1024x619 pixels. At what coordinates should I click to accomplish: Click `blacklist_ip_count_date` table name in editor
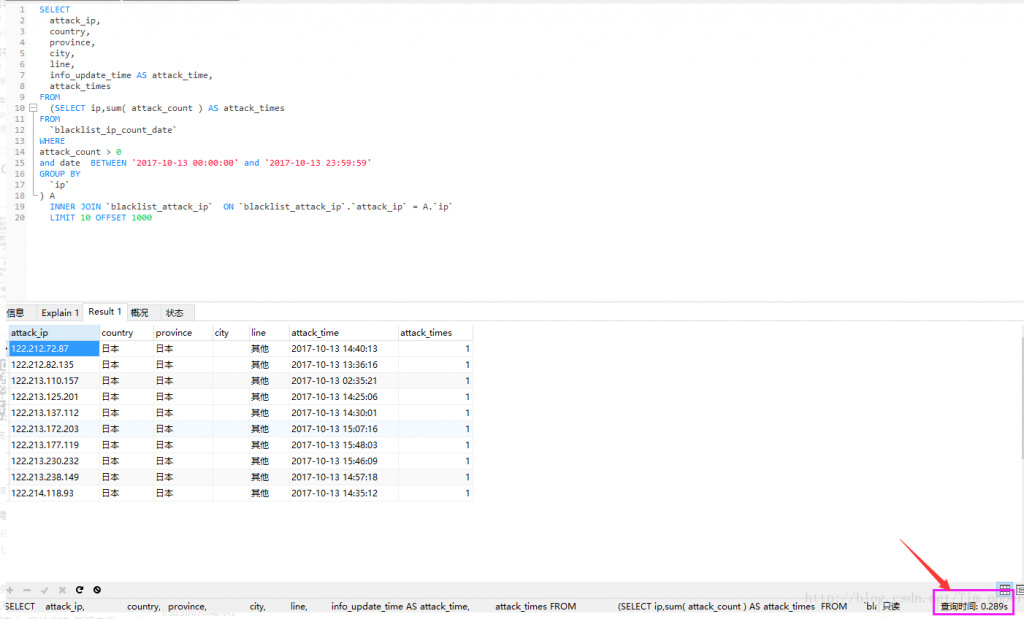click(x=113, y=130)
